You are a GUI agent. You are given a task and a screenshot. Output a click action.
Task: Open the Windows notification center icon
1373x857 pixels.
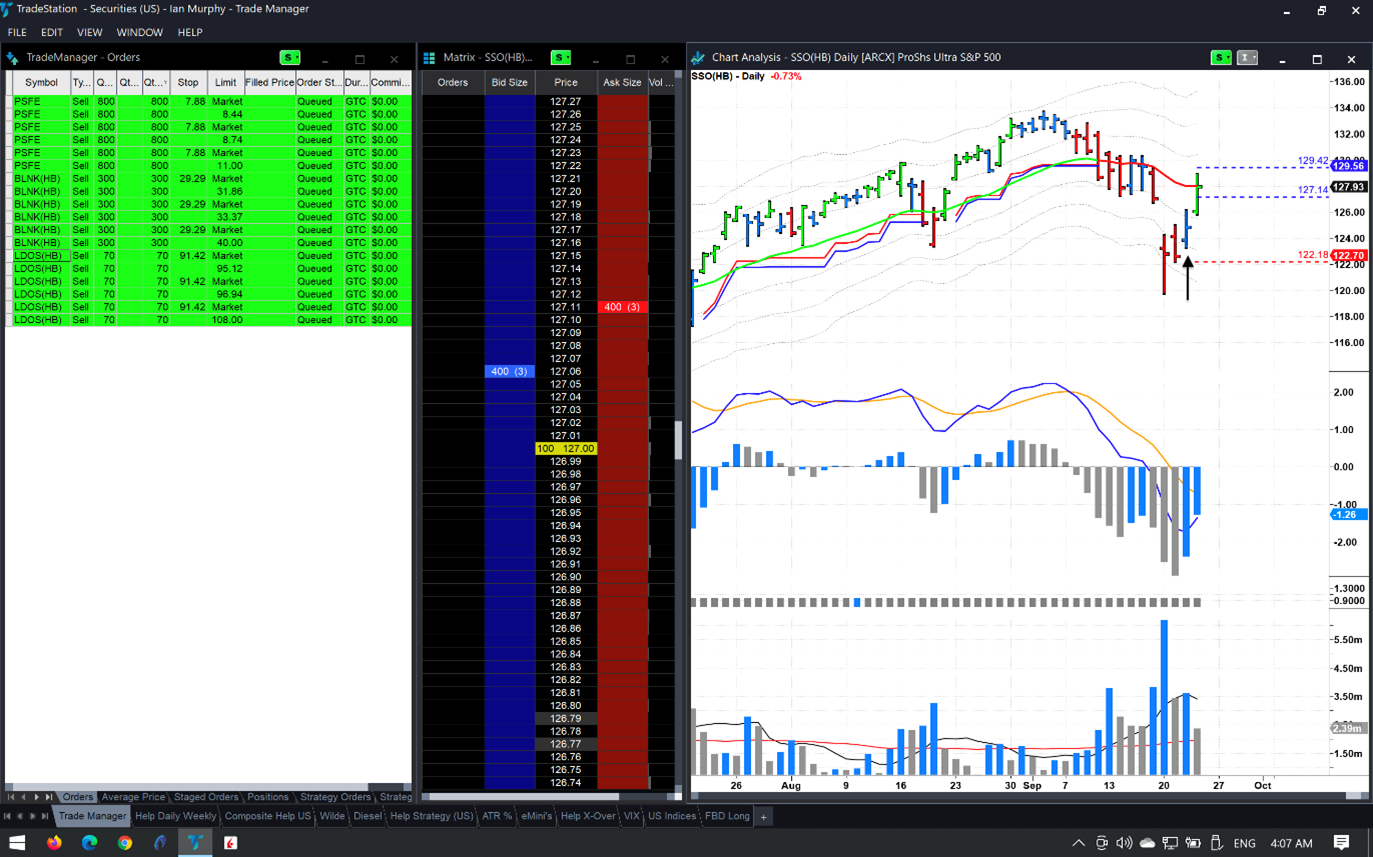coord(1341,843)
